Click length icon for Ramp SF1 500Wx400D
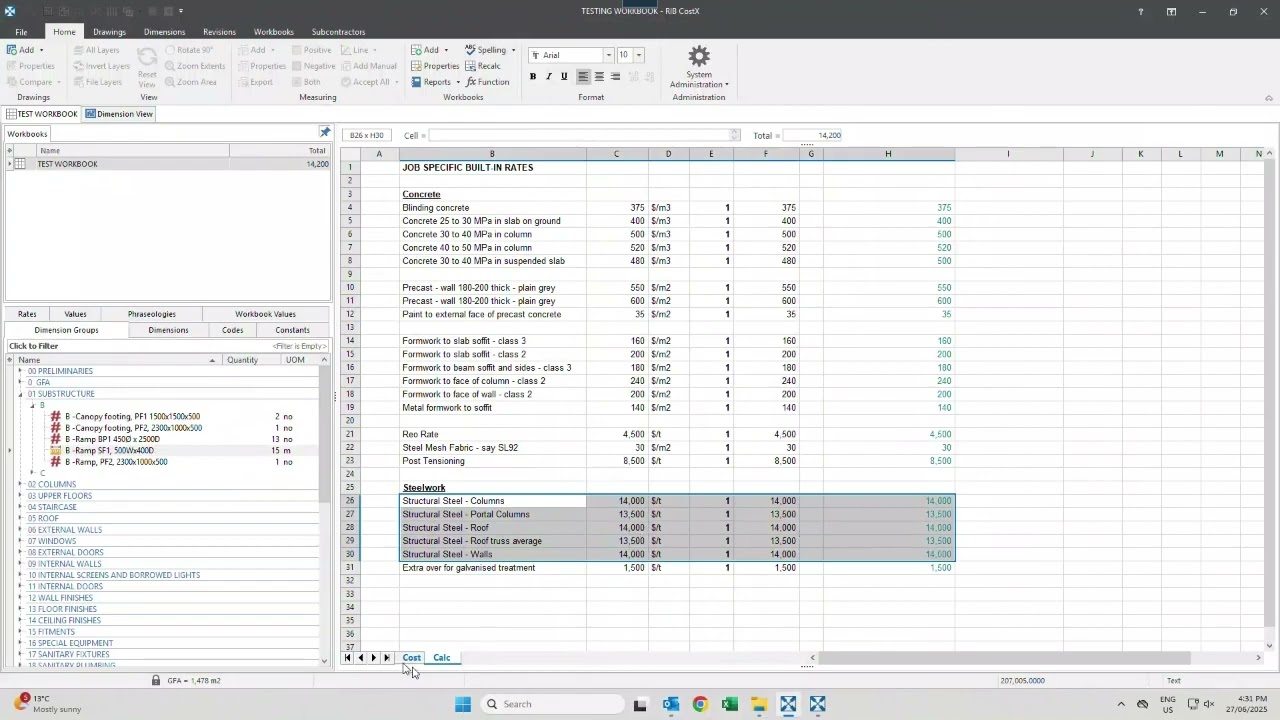Viewport: 1280px width, 720px height. click(57, 451)
